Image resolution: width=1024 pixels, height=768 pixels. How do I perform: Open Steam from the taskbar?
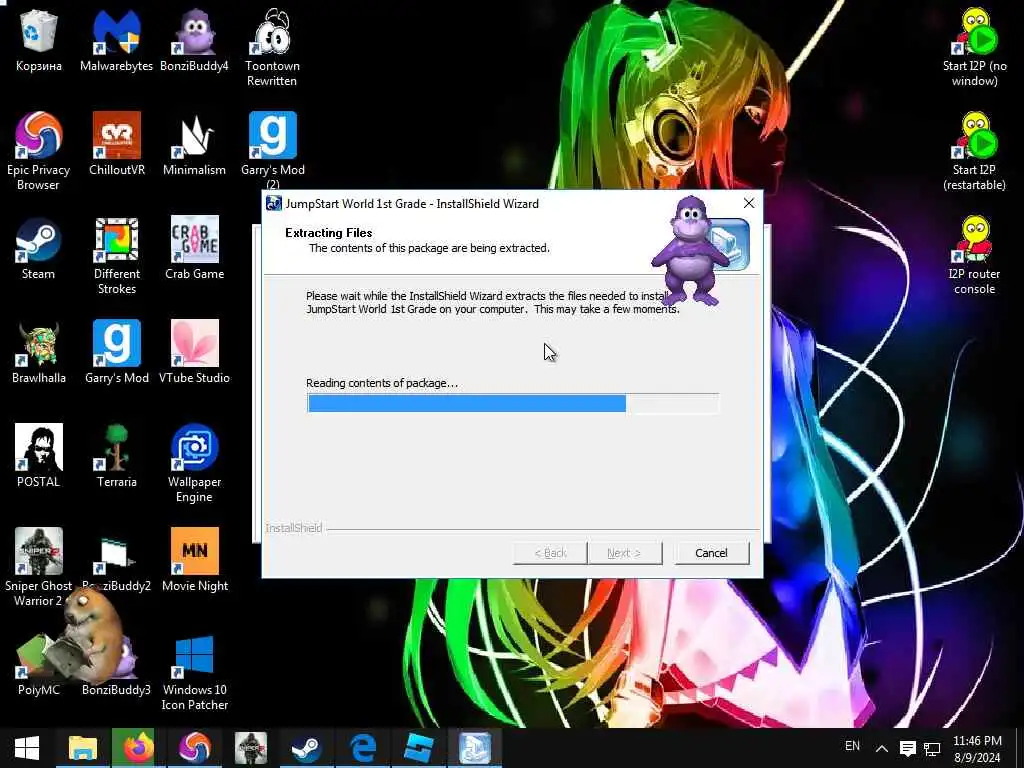pos(306,748)
